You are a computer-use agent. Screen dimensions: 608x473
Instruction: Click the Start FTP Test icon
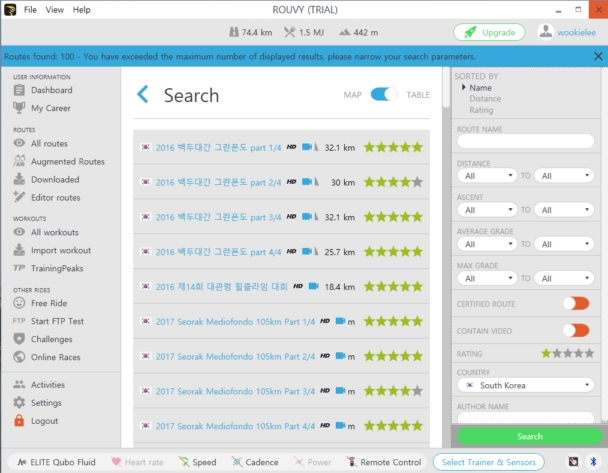[x=19, y=321]
